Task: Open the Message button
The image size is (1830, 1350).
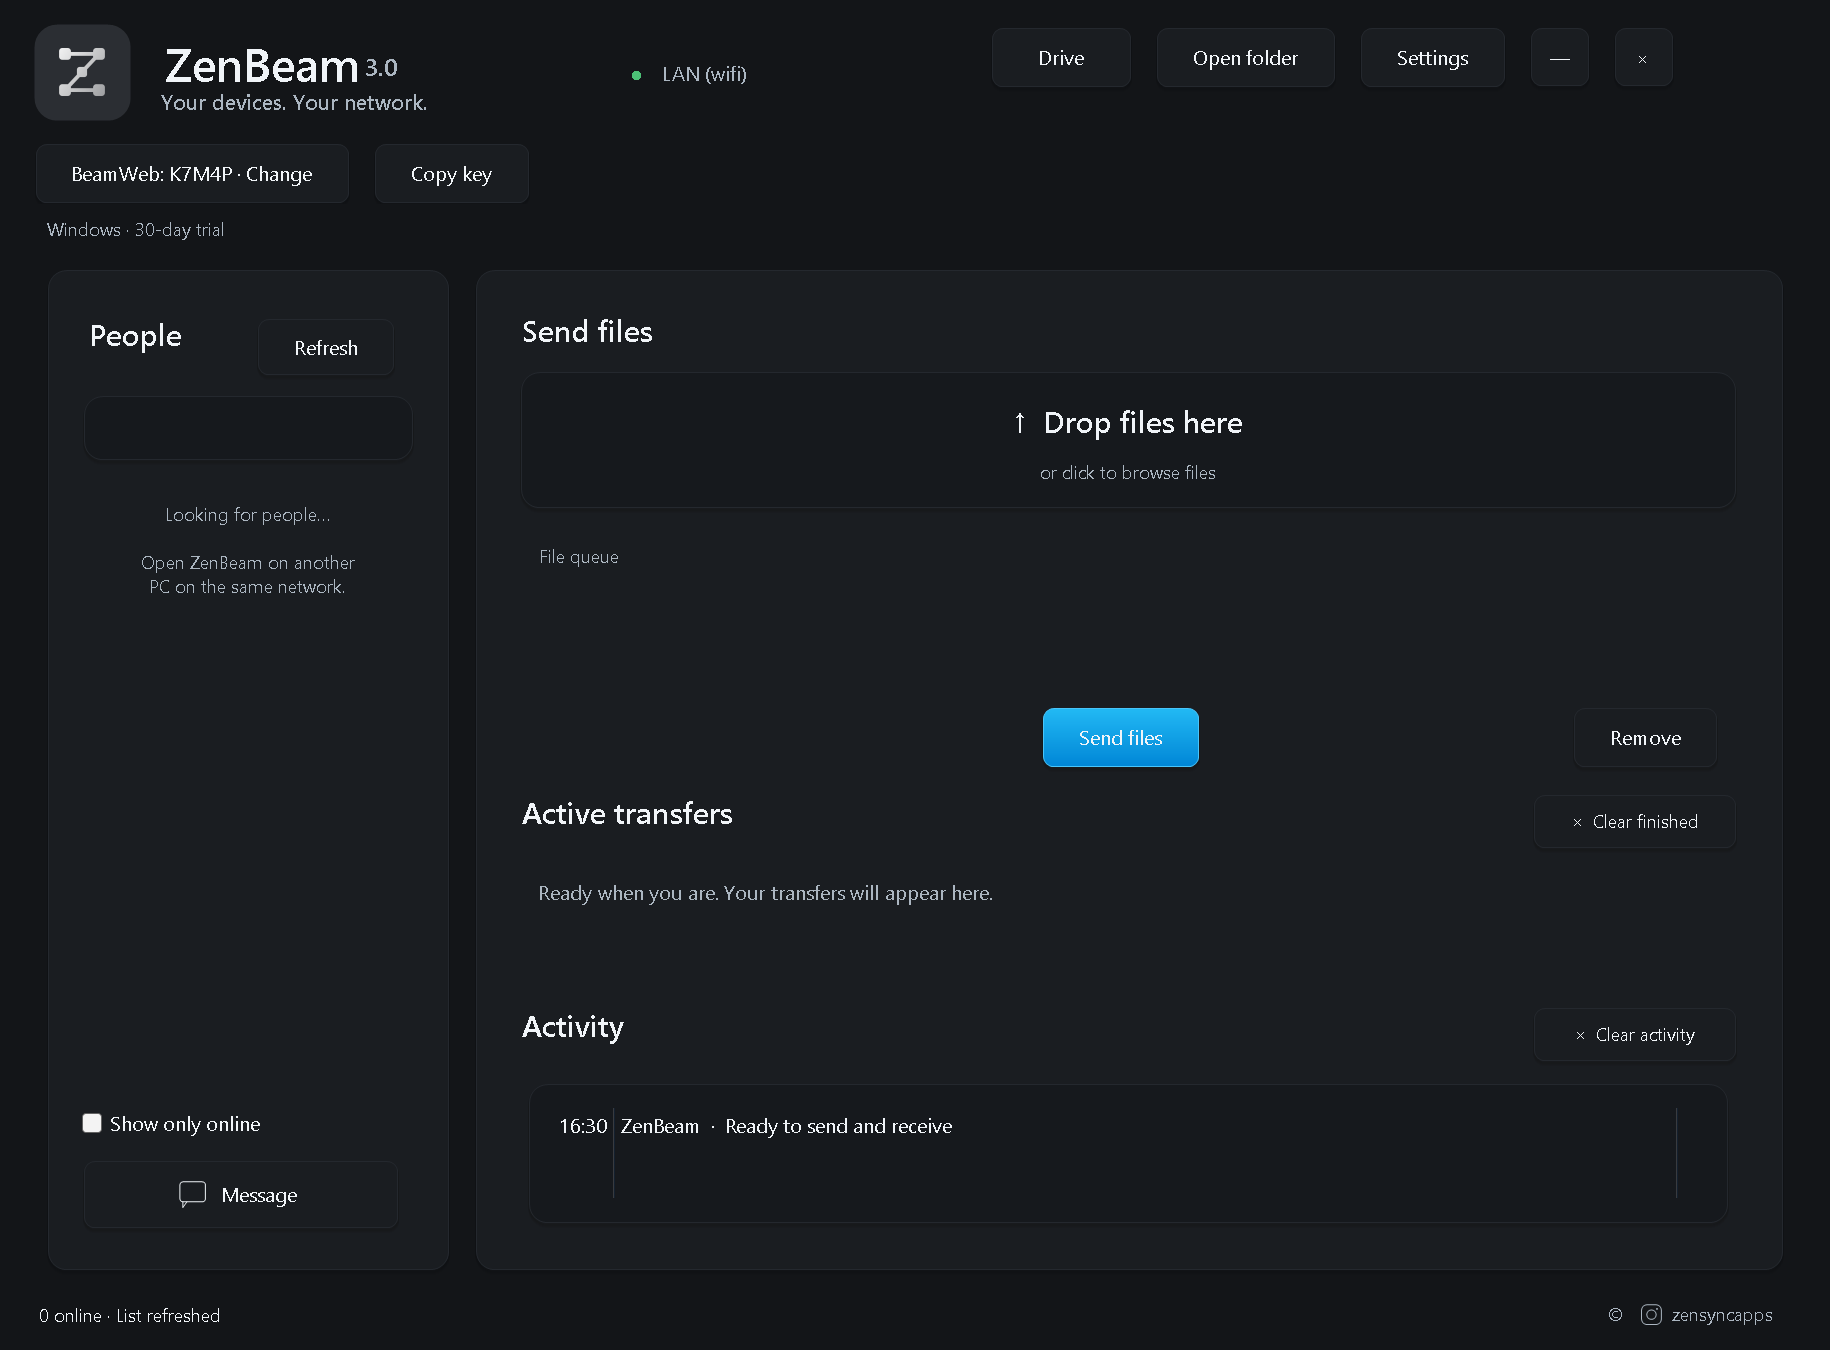Action: [x=241, y=1195]
